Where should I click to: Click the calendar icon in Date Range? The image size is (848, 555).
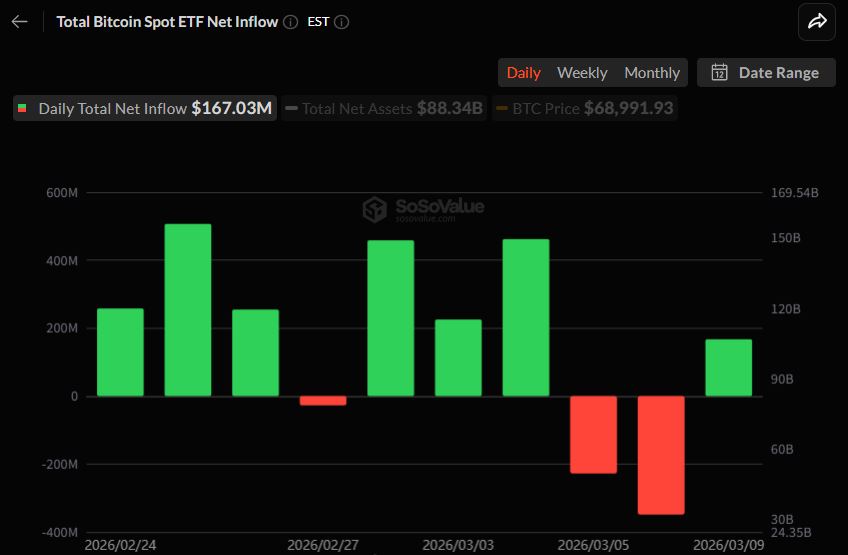pos(719,72)
